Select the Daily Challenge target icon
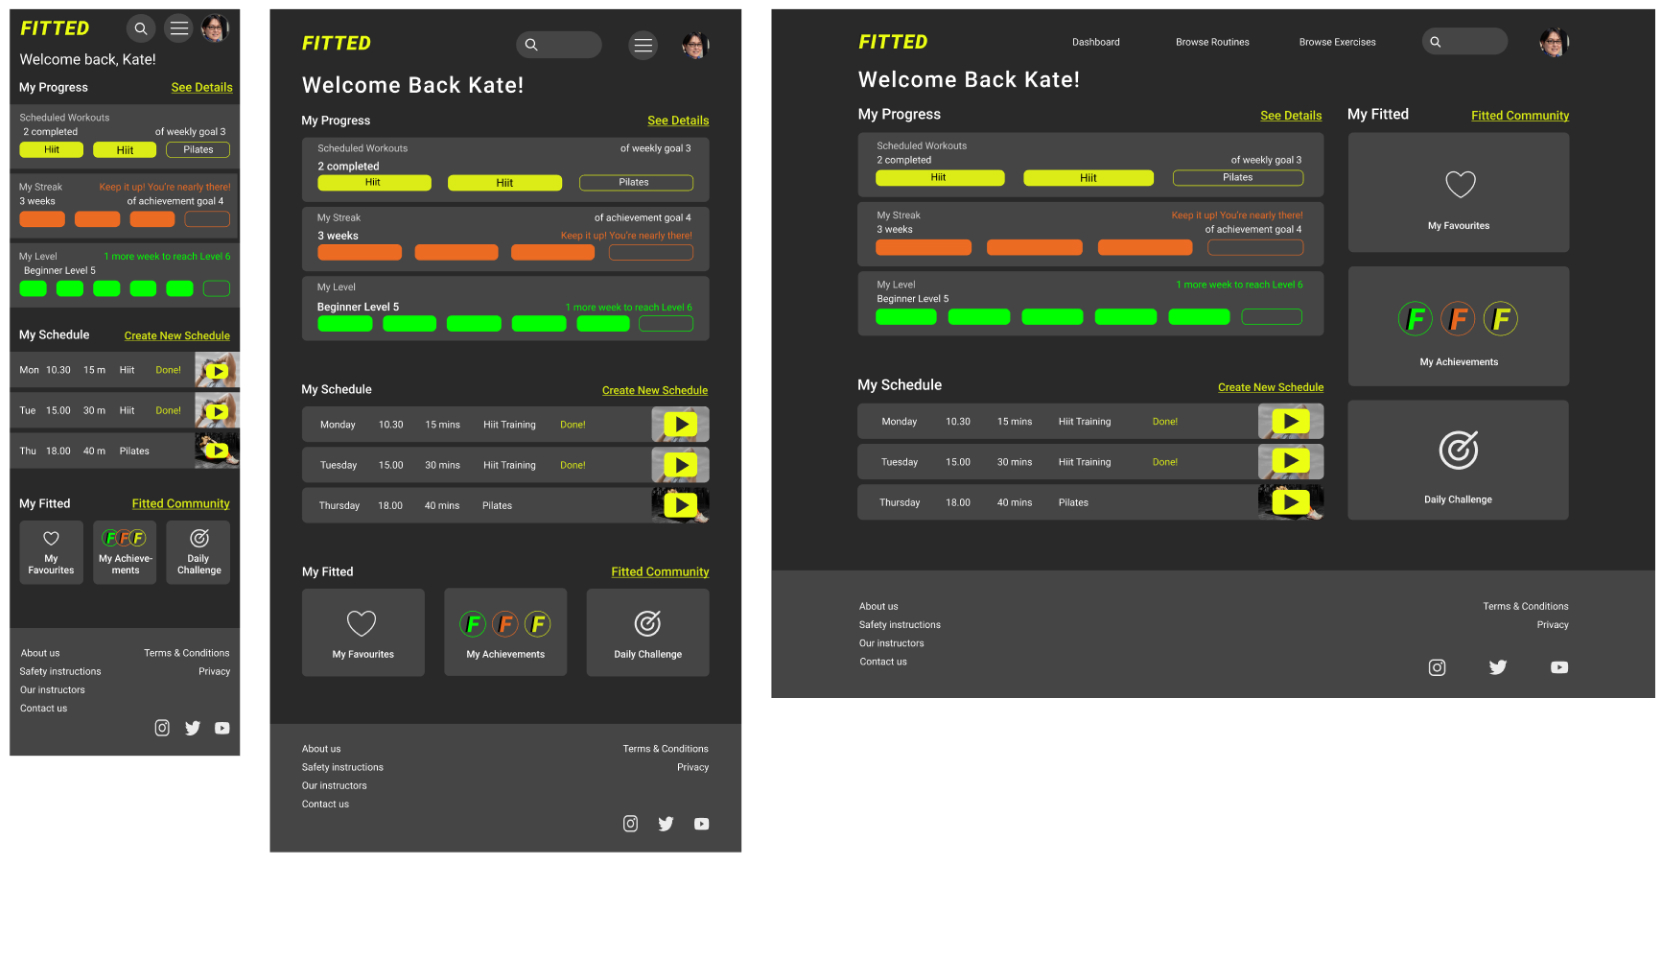This screenshot has width=1664, height=968. tap(1458, 450)
